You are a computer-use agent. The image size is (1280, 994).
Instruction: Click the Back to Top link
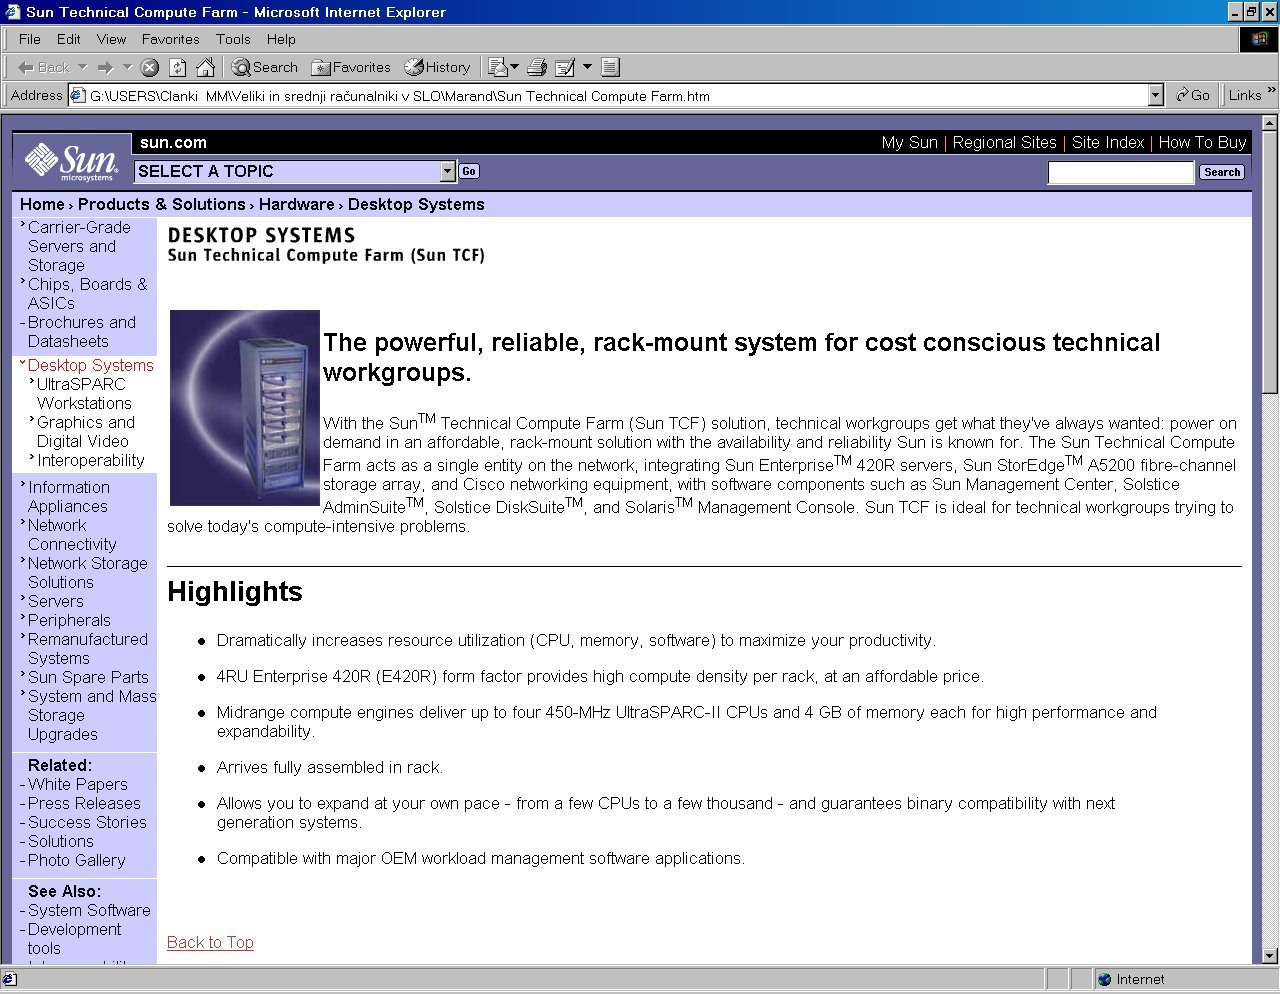210,942
